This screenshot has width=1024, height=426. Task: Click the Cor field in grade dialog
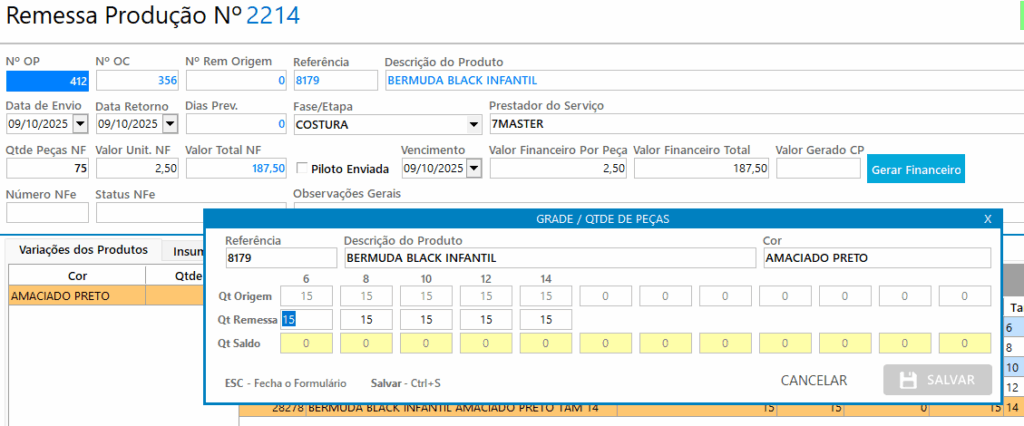coord(875,258)
